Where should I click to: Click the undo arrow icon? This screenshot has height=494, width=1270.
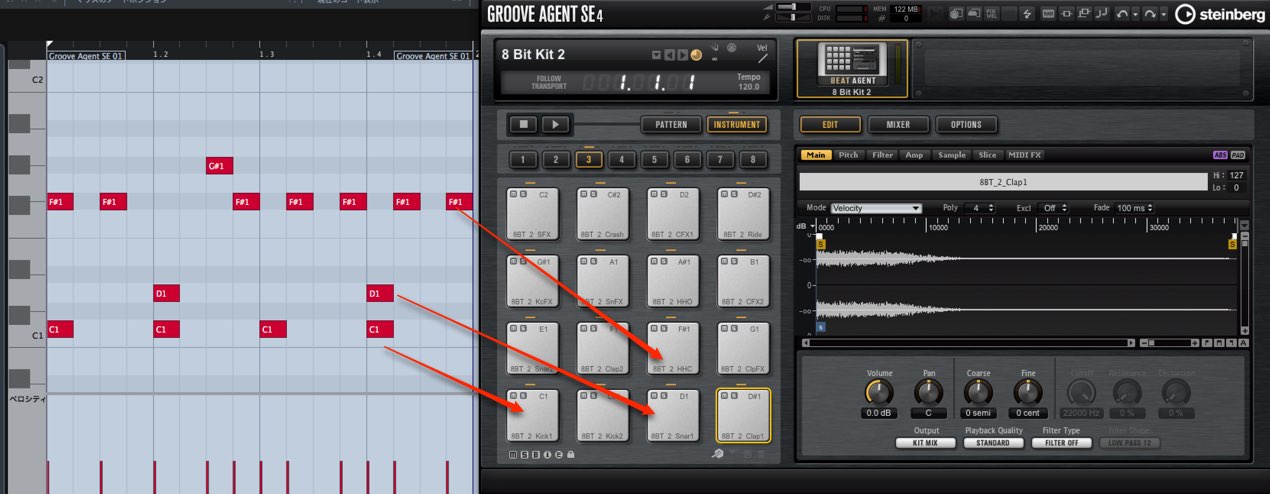point(1123,14)
